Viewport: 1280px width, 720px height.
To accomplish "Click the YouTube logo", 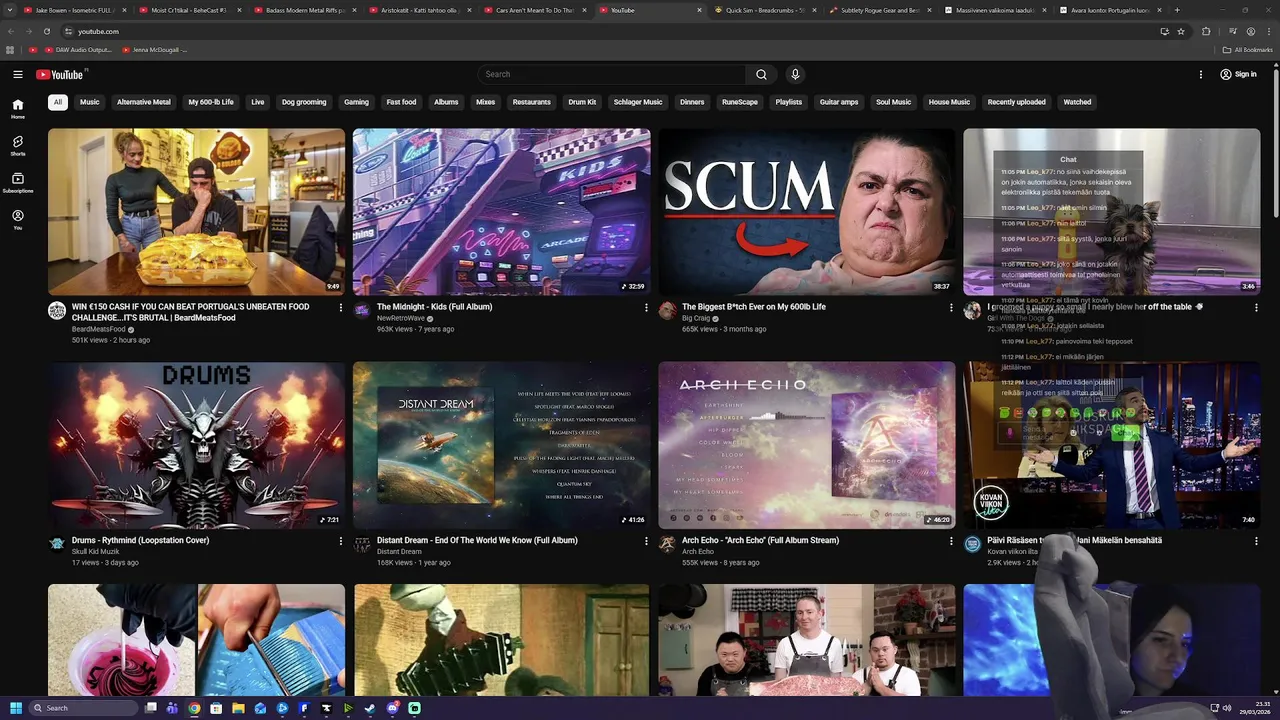I will tap(61, 74).
